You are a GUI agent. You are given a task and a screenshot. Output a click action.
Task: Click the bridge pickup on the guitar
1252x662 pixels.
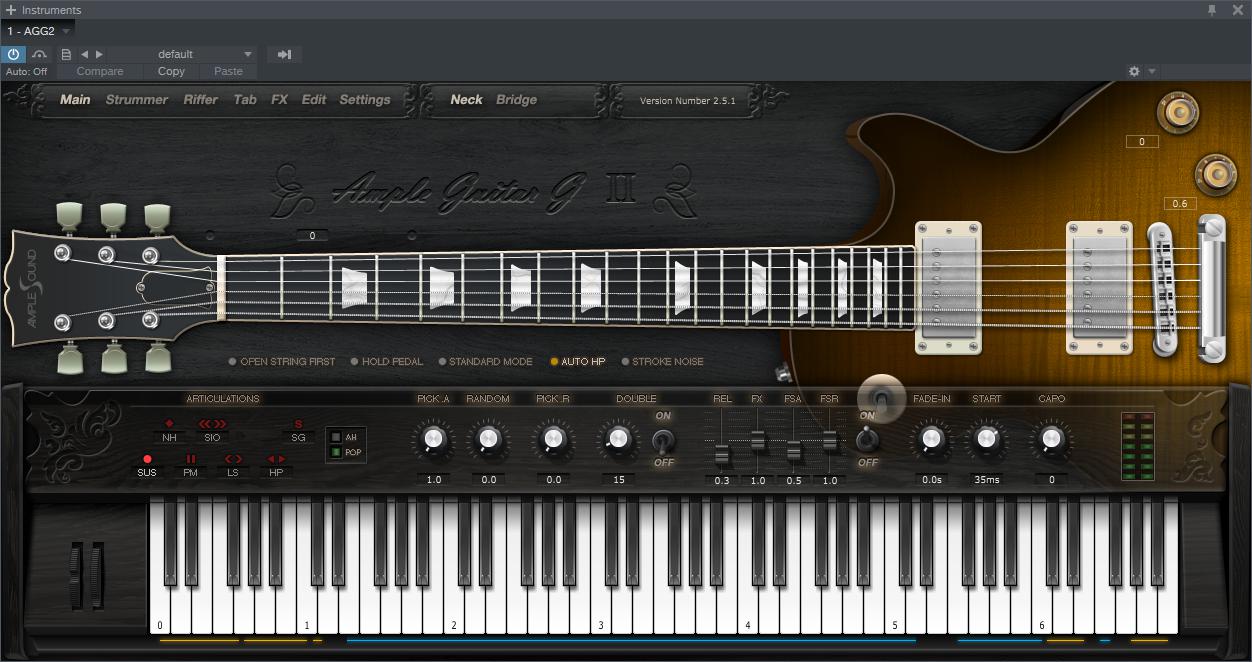[x=1099, y=288]
